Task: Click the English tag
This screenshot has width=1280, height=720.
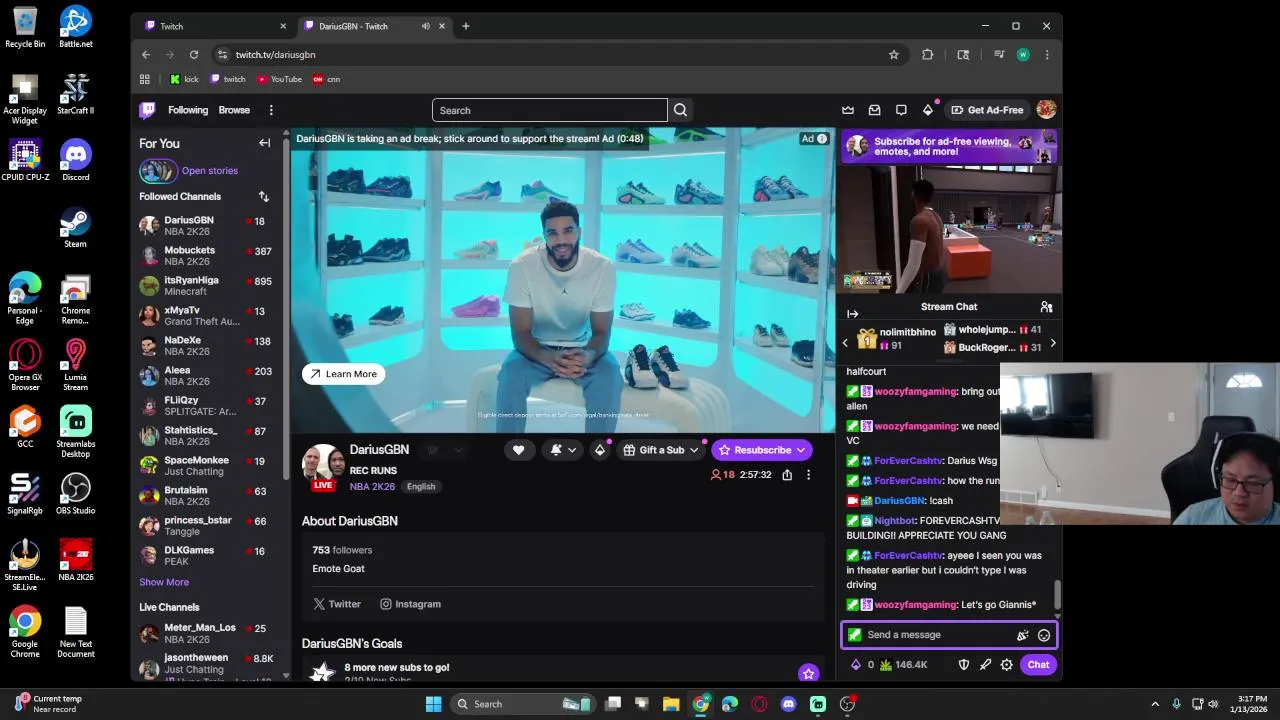Action: tap(421, 487)
